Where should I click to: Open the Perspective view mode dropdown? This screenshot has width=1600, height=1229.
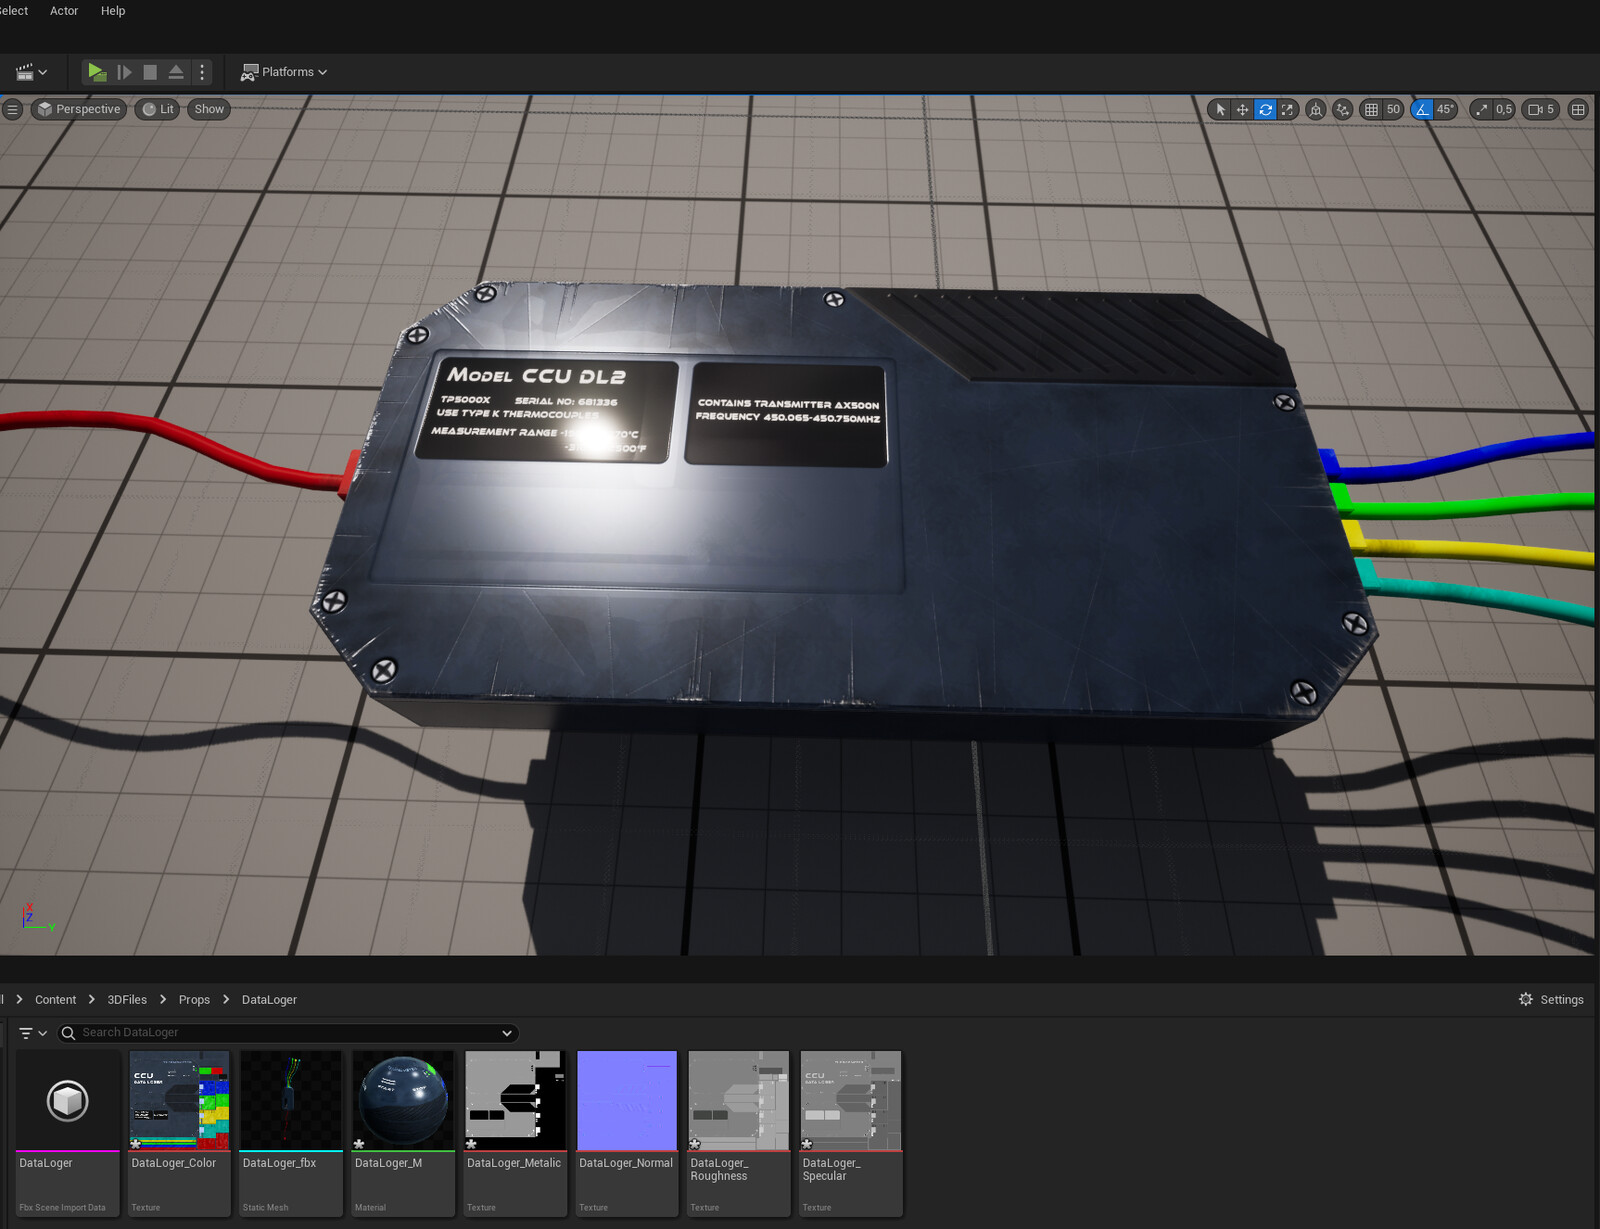tap(79, 110)
